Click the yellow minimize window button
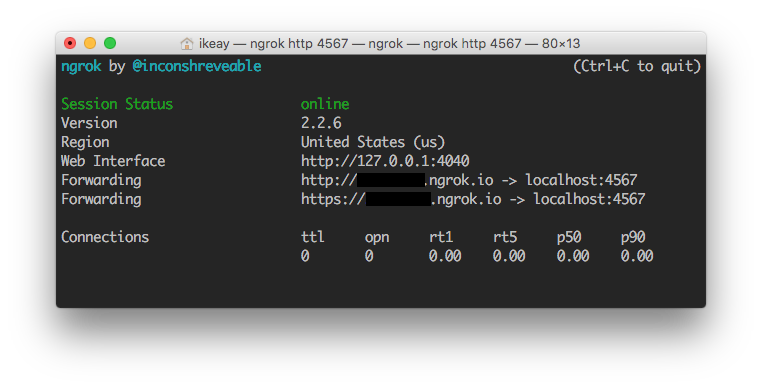 [x=90, y=43]
